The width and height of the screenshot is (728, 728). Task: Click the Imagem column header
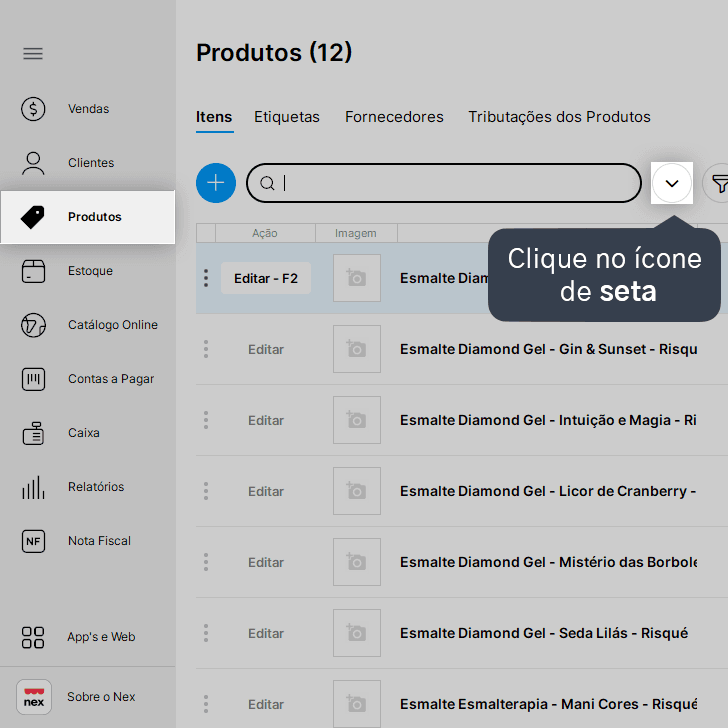coord(356,233)
